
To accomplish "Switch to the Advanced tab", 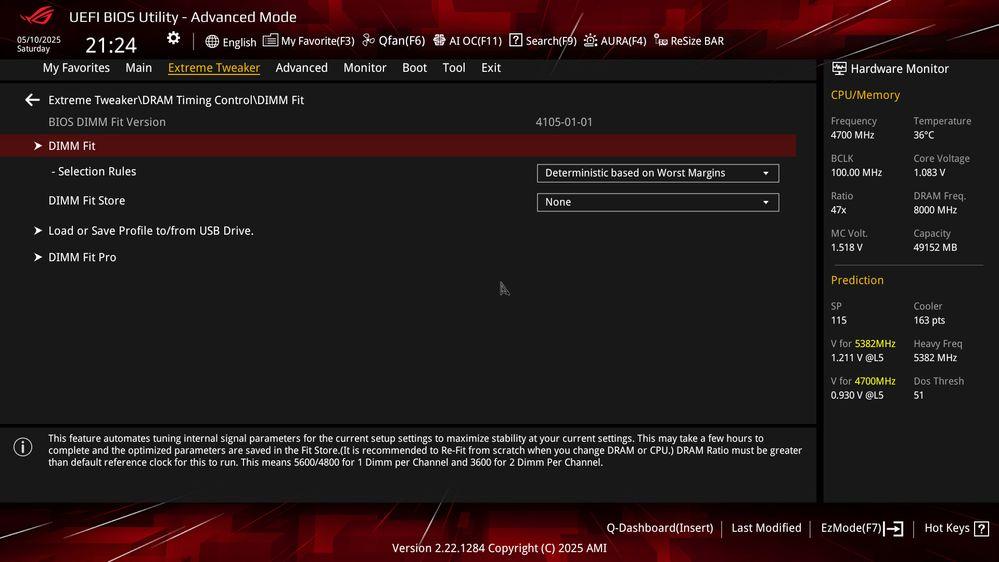I will (301, 68).
